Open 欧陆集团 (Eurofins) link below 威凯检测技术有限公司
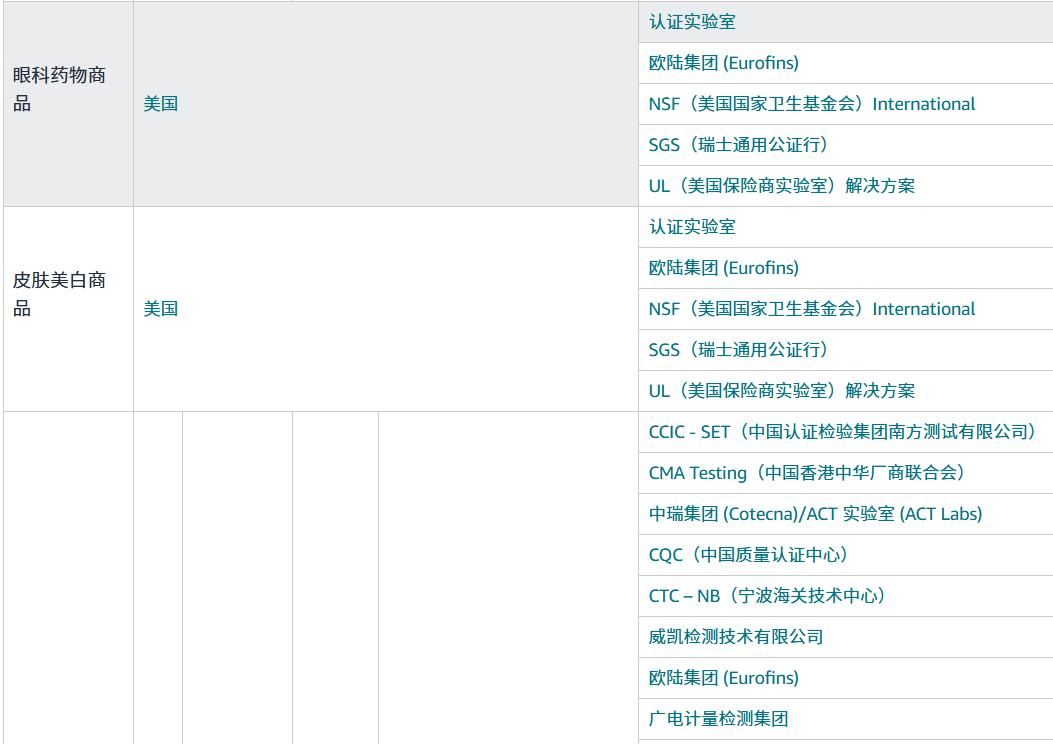Screen dimensions: 1053x744 pos(723,678)
